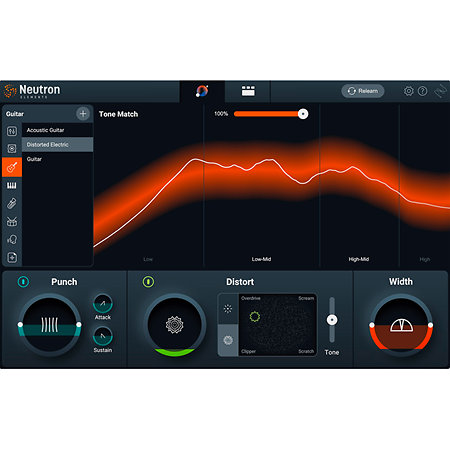Open the settings gear
Viewport: 450px width, 450px height.
pos(409,91)
